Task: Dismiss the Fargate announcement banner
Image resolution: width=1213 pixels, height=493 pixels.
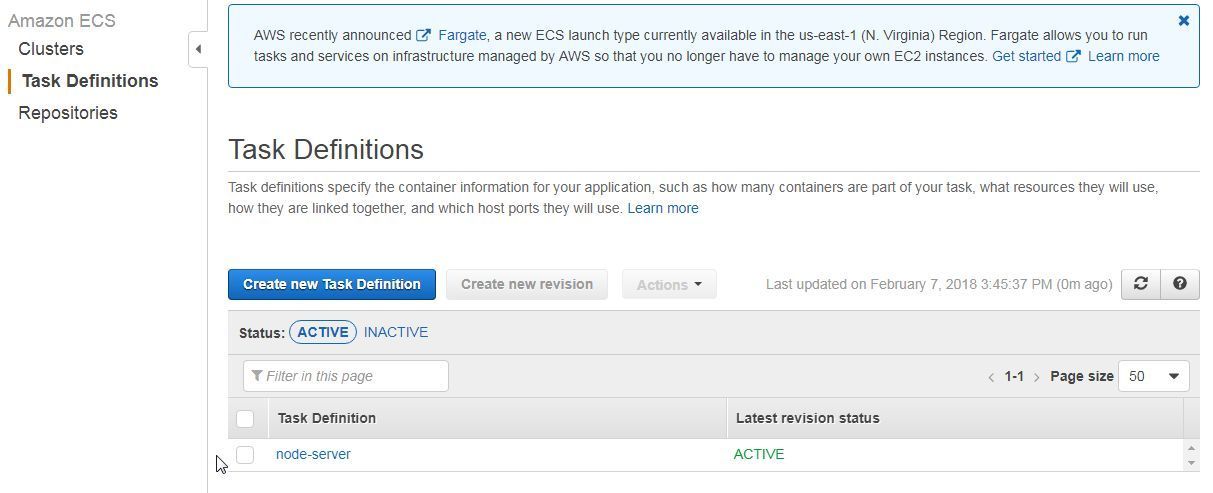Action: pyautogui.click(x=1184, y=20)
